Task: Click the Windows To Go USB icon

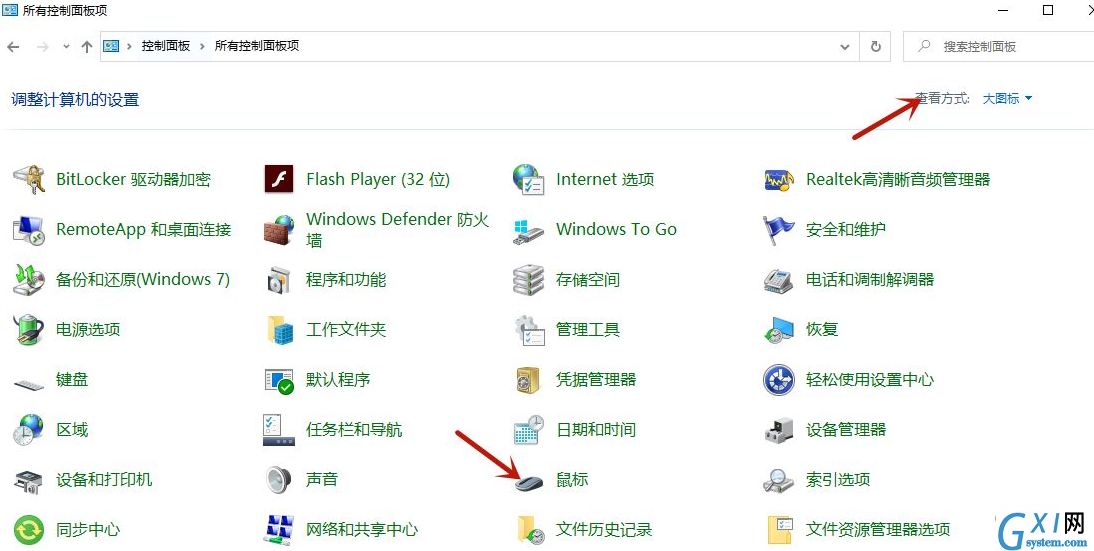Action: tap(528, 230)
